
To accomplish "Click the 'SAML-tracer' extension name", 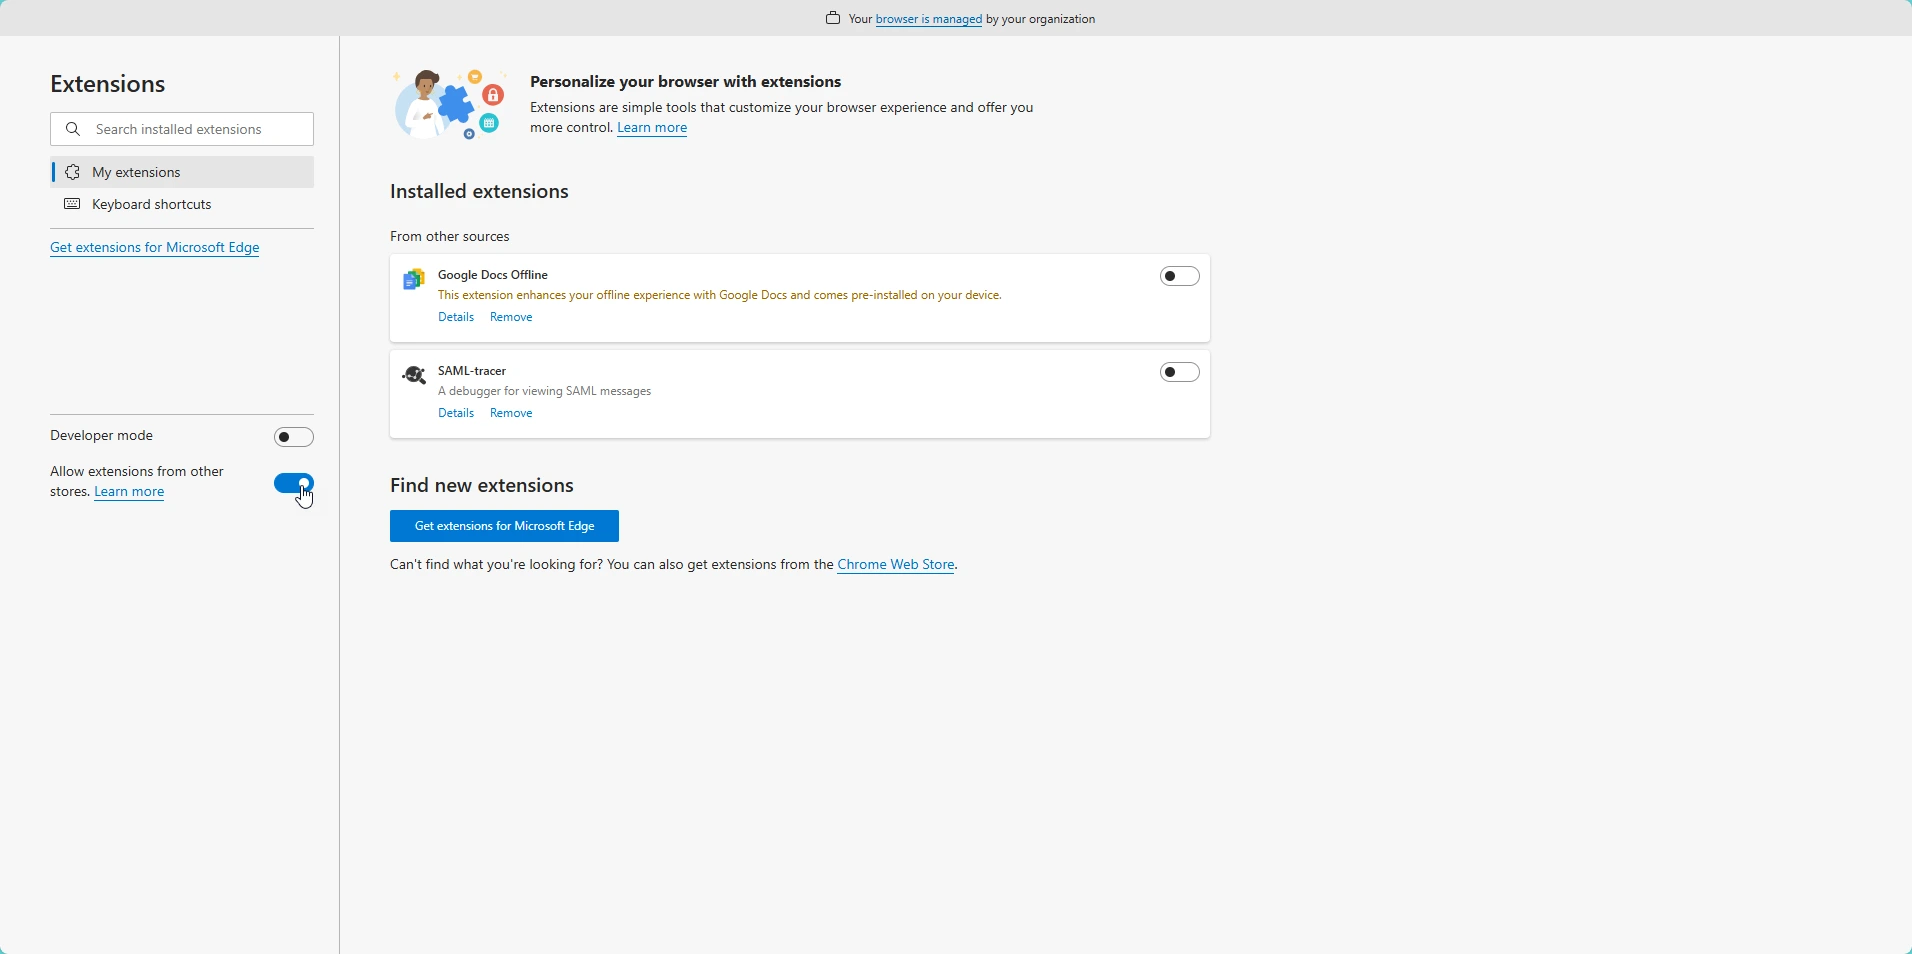I will pos(473,371).
